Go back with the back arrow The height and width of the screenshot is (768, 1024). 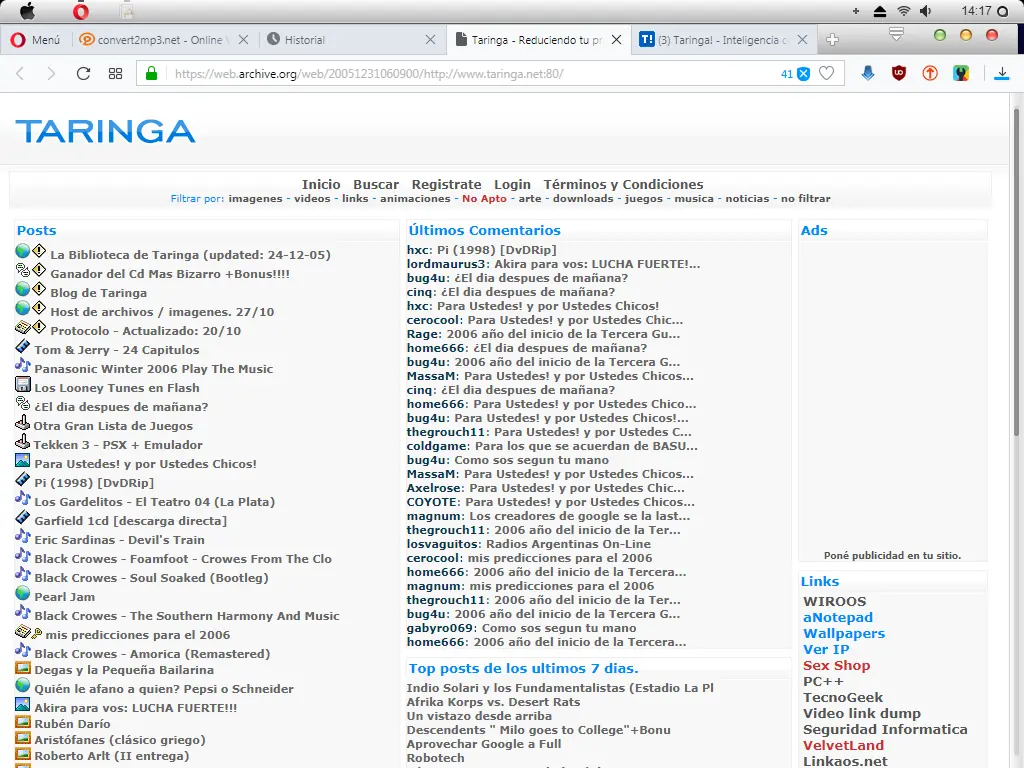click(21, 74)
